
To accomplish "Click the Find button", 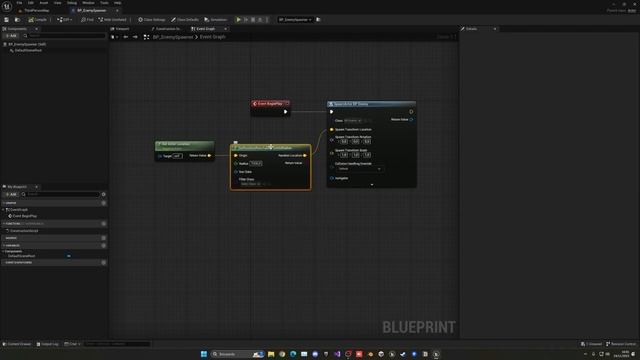I will pyautogui.click(x=87, y=20).
